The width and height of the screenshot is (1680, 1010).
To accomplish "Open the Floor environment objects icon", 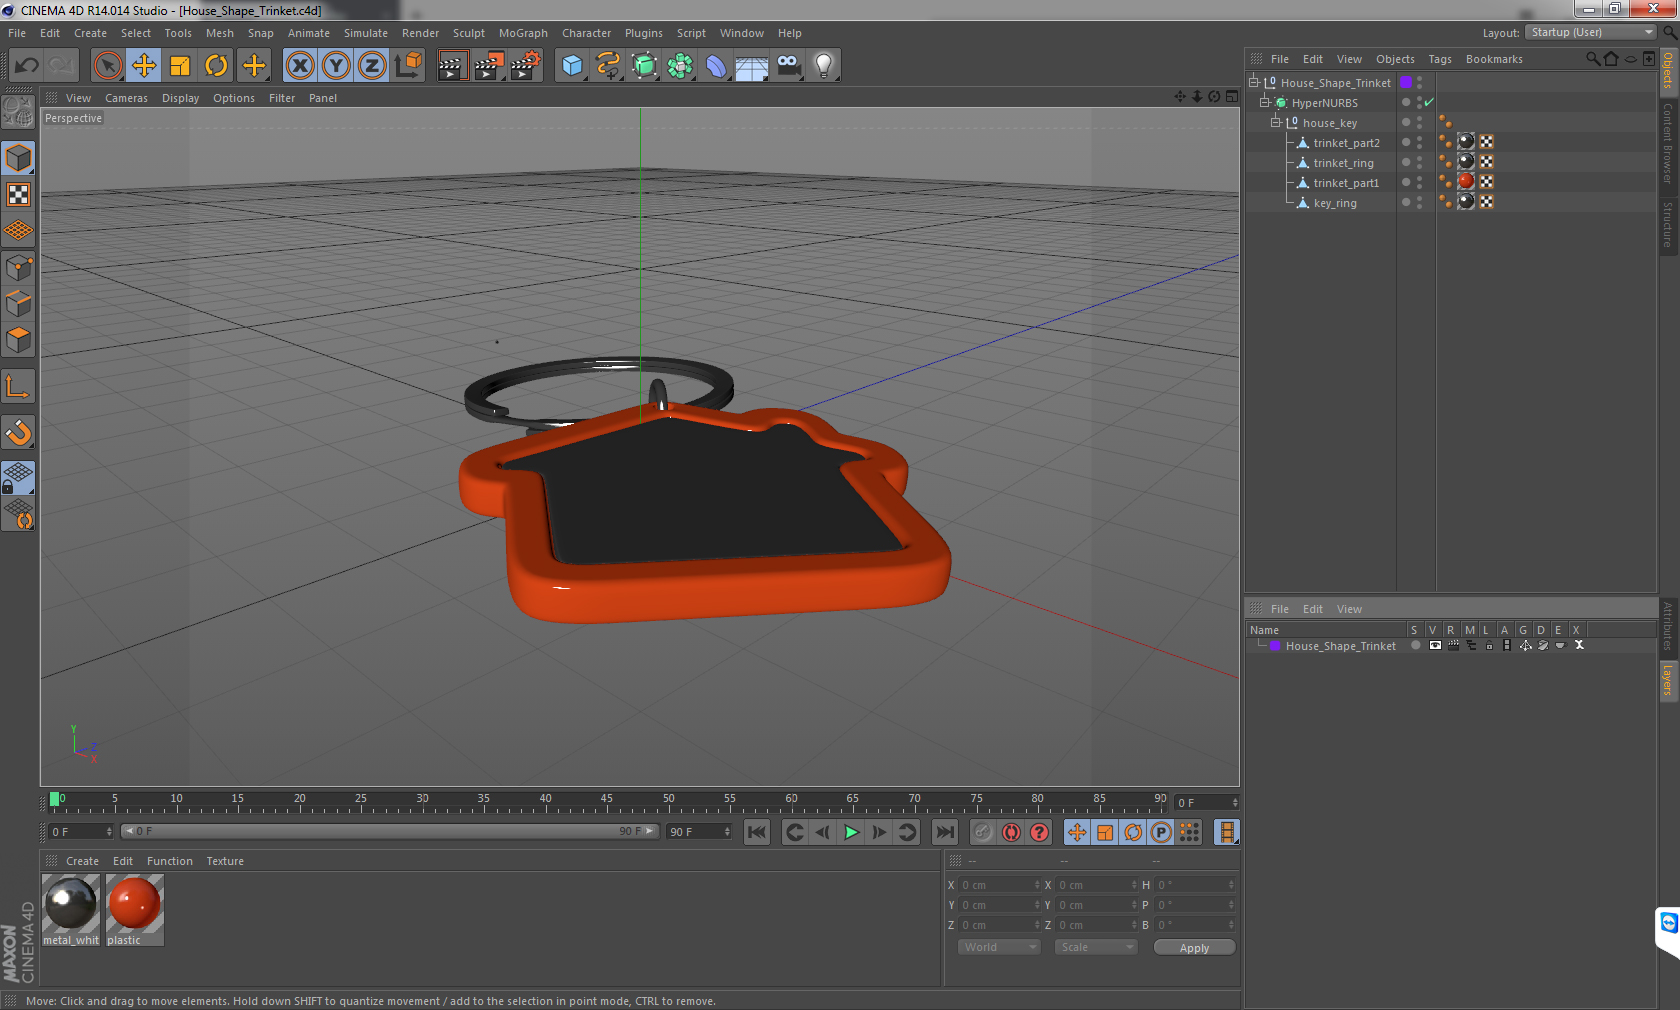I will pyautogui.click(x=752, y=66).
